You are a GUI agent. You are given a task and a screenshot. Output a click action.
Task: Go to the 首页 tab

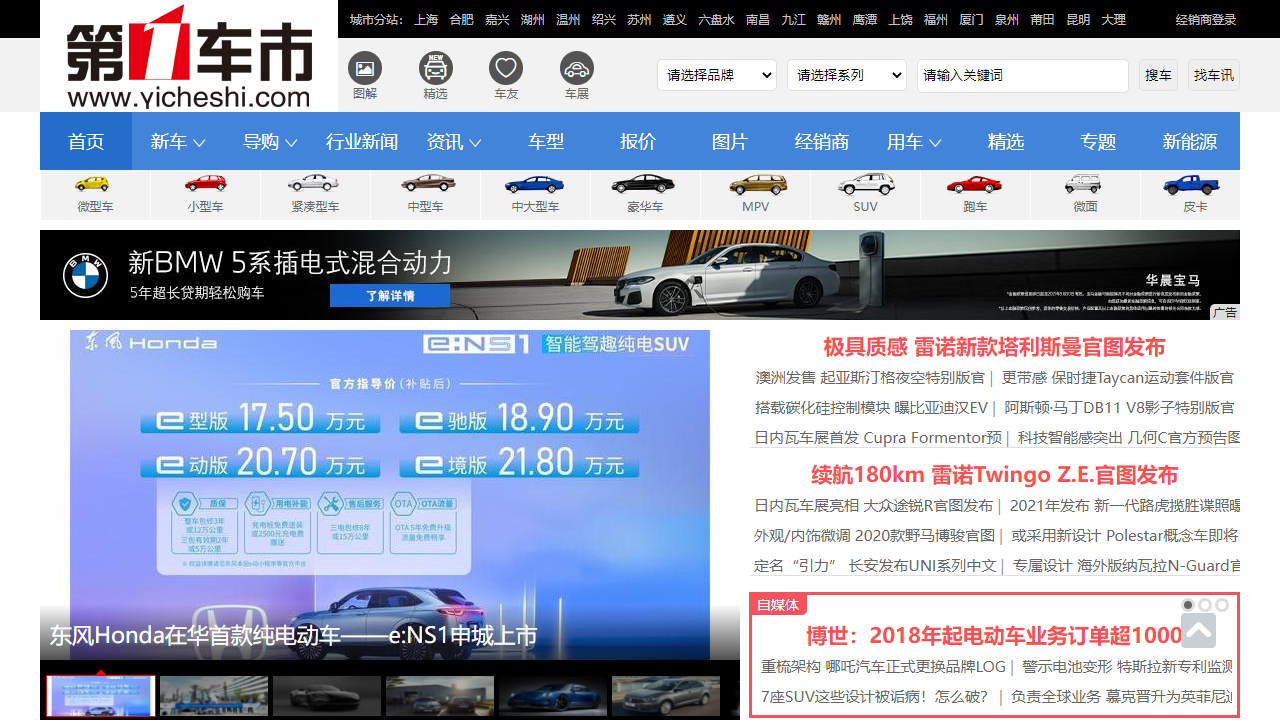click(x=86, y=142)
